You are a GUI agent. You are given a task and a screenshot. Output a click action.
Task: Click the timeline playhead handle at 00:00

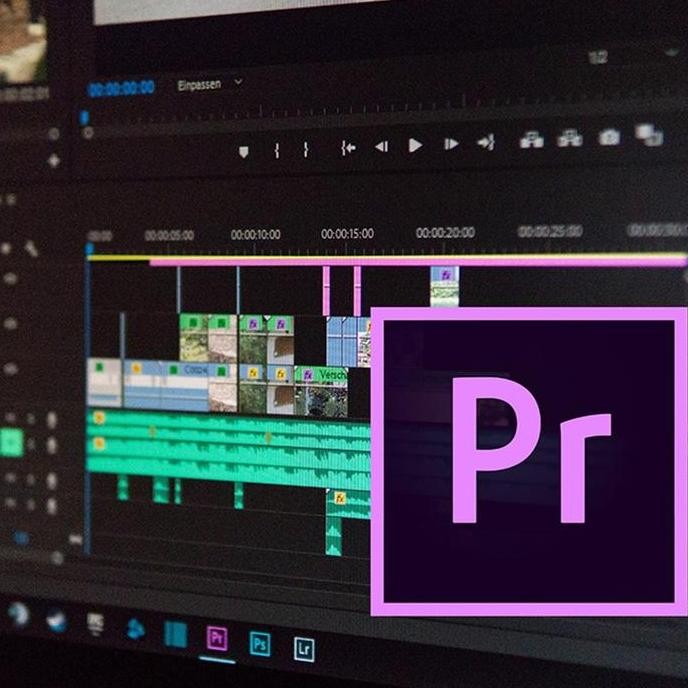90,249
